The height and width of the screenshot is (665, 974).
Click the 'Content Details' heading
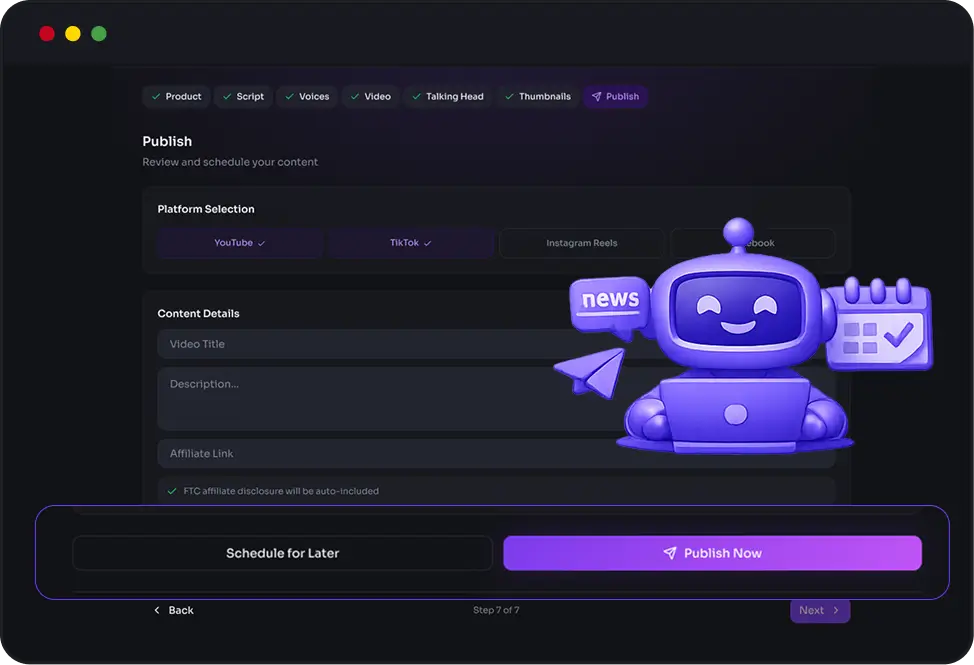(x=198, y=314)
